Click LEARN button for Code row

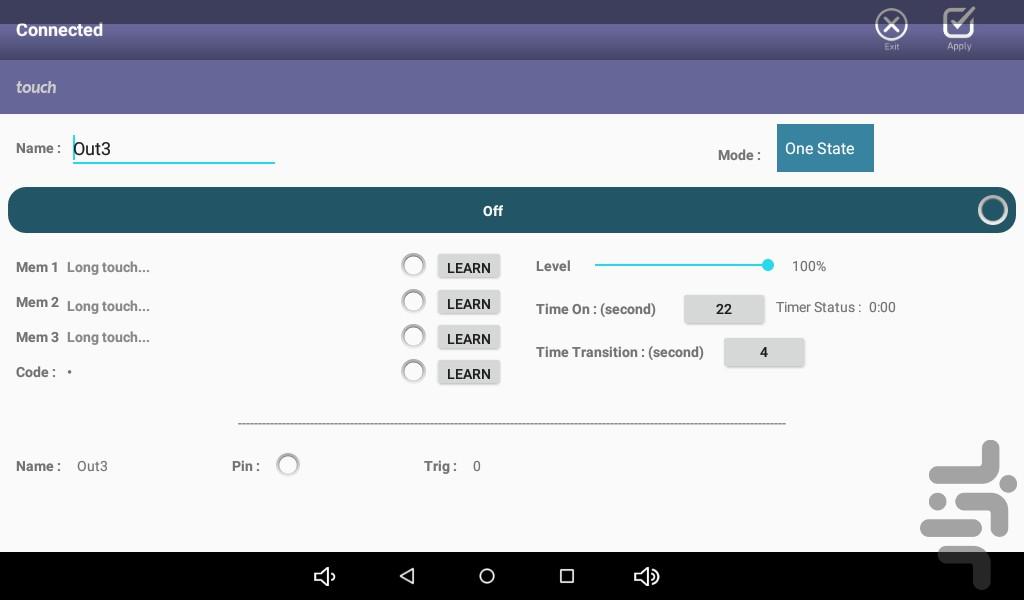pyautogui.click(x=468, y=373)
